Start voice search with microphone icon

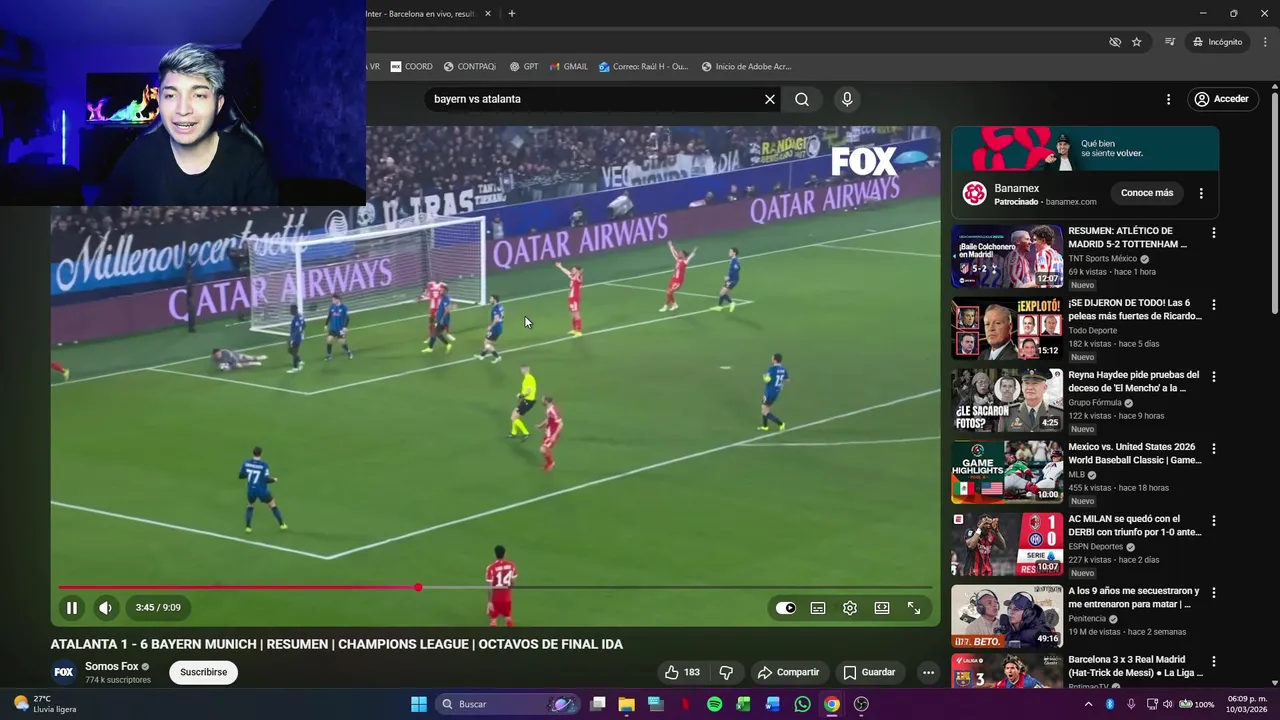coord(847,99)
